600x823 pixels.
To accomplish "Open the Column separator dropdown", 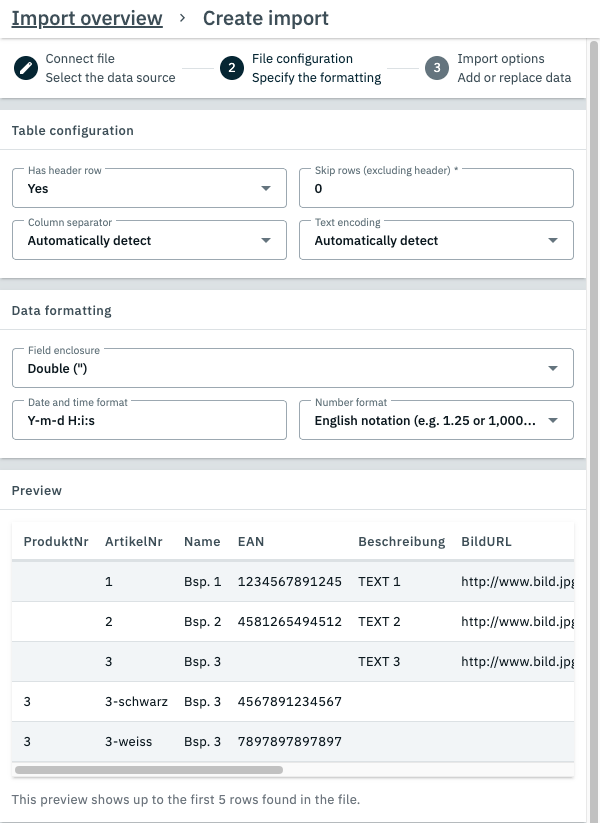I will 149,240.
